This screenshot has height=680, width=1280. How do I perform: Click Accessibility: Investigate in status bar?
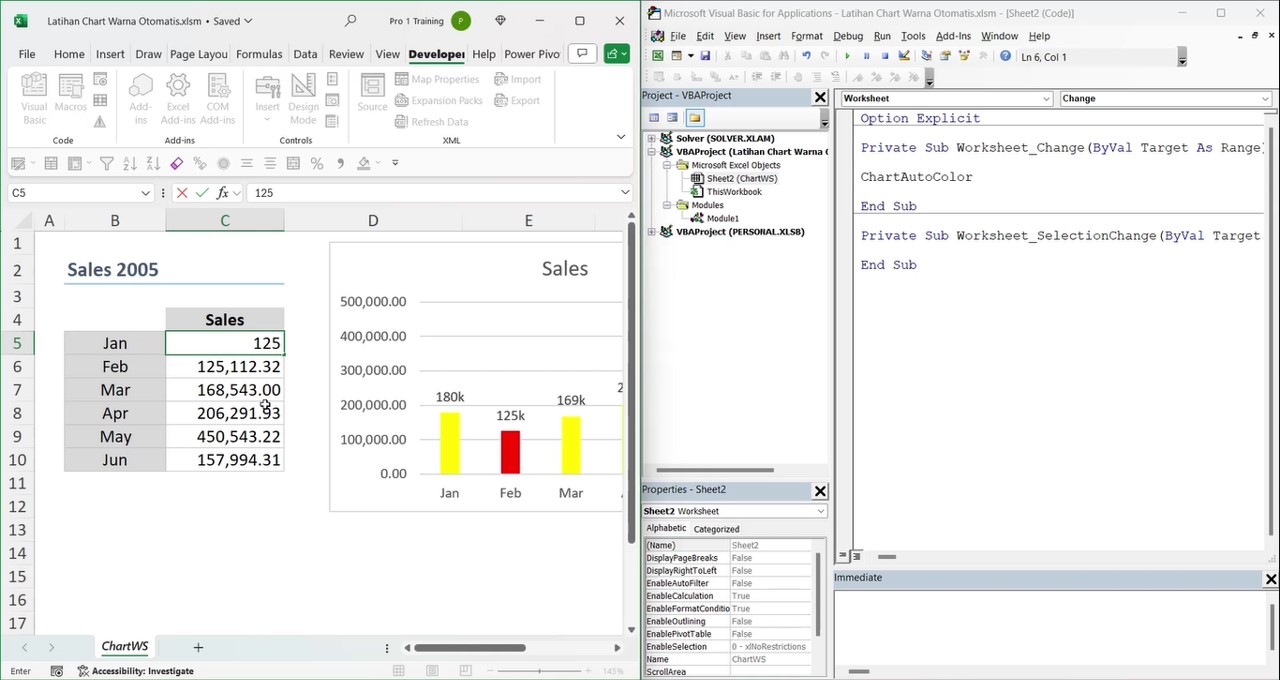[x=142, y=671]
